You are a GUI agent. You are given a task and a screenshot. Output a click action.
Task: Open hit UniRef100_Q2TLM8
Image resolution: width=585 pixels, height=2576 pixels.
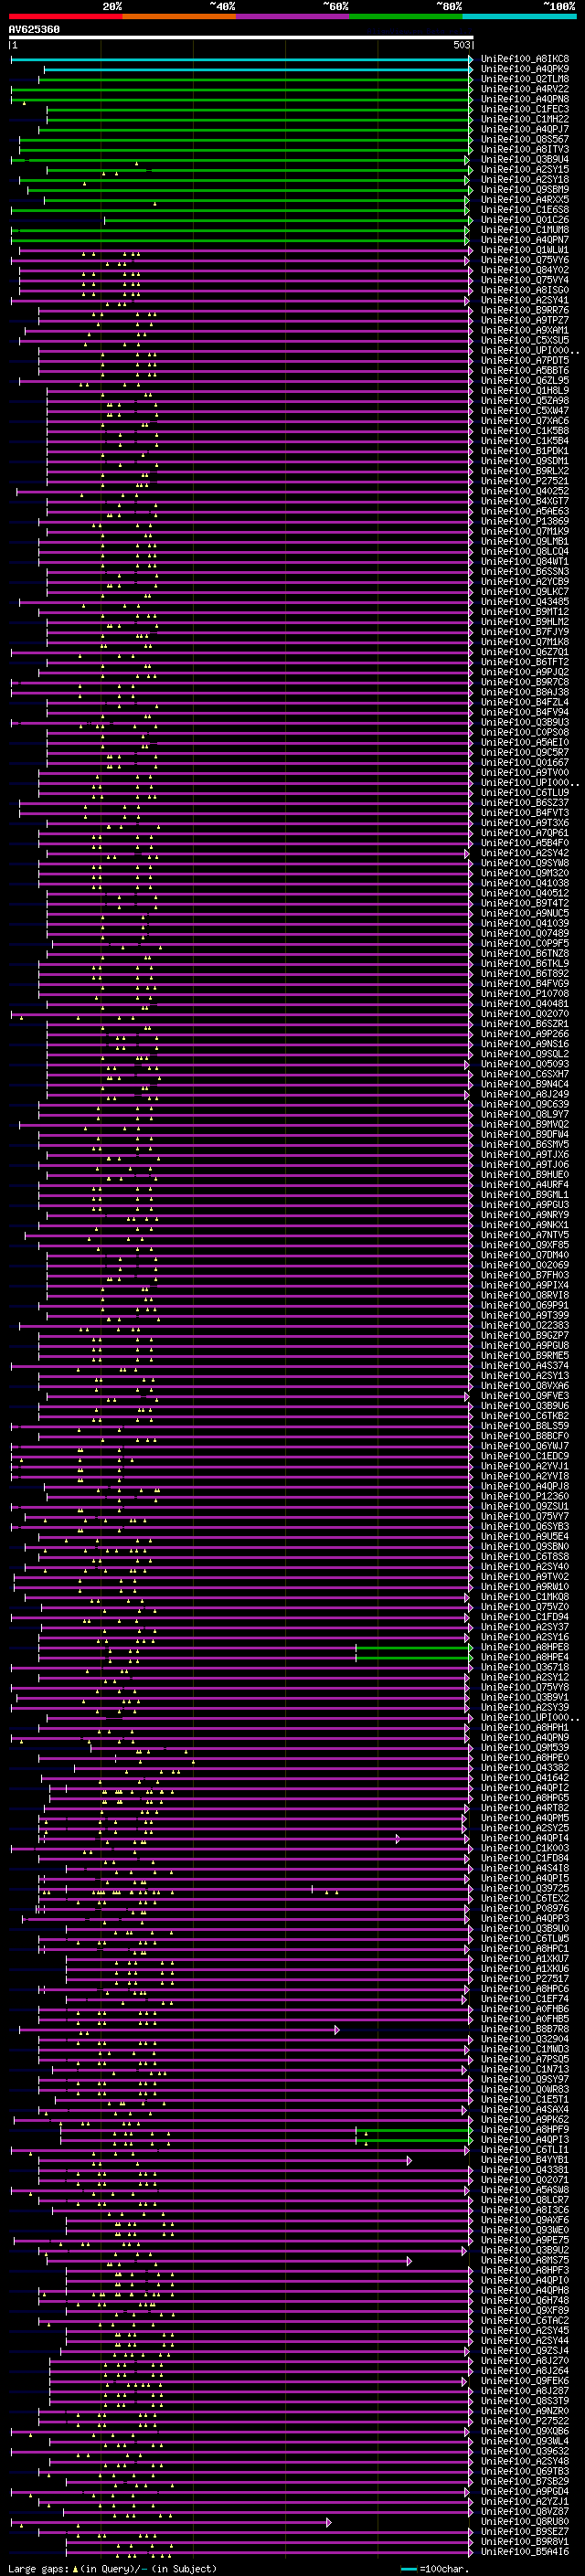click(524, 79)
